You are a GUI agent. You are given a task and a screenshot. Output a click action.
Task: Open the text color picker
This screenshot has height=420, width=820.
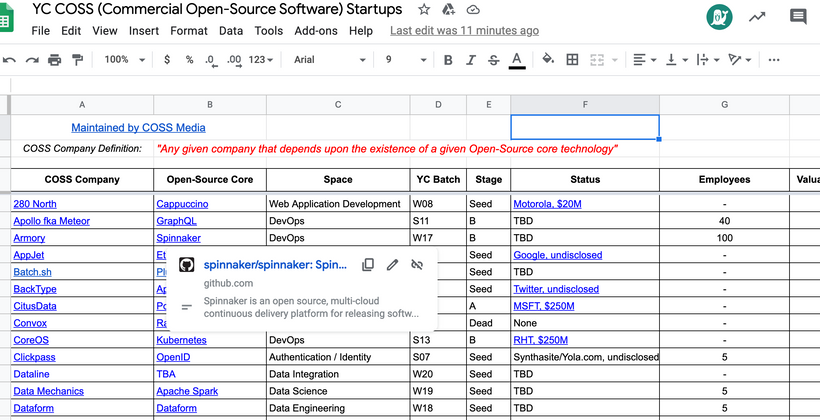[x=517, y=60]
